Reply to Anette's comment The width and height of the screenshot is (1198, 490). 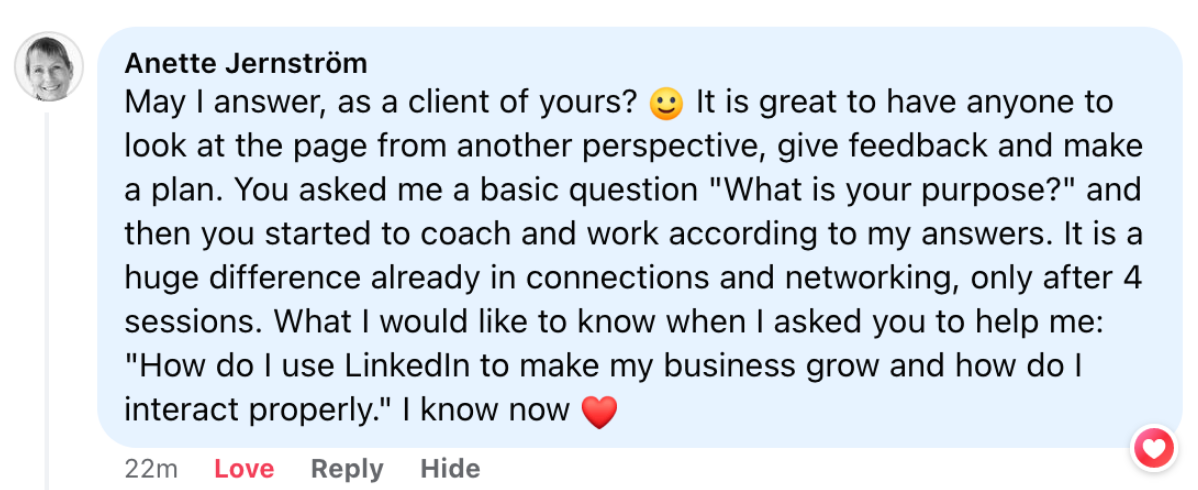click(x=347, y=468)
